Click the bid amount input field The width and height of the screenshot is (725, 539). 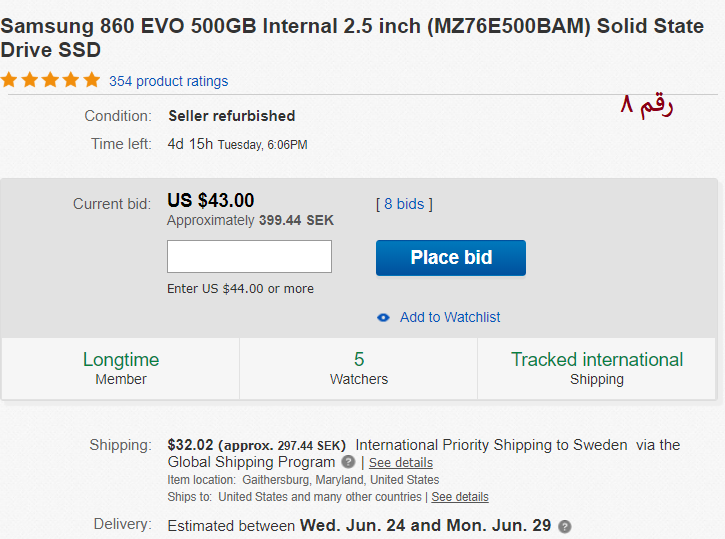click(249, 257)
